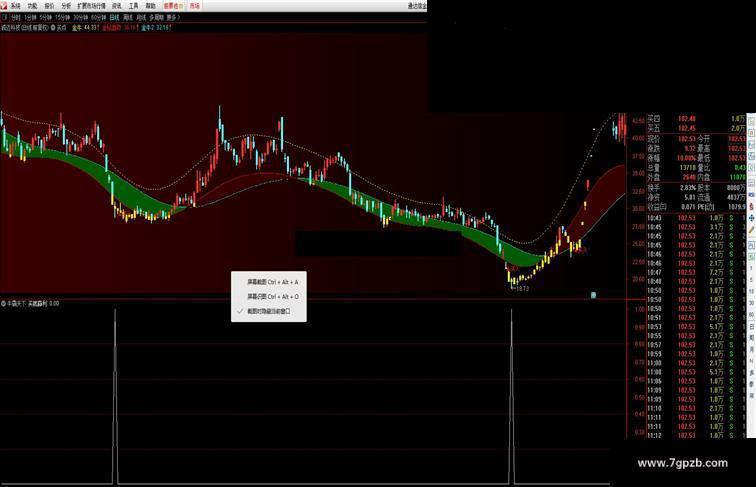This screenshot has width=756, height=487.
Task: Switch to the 月线 period tab
Action: [x=141, y=17]
